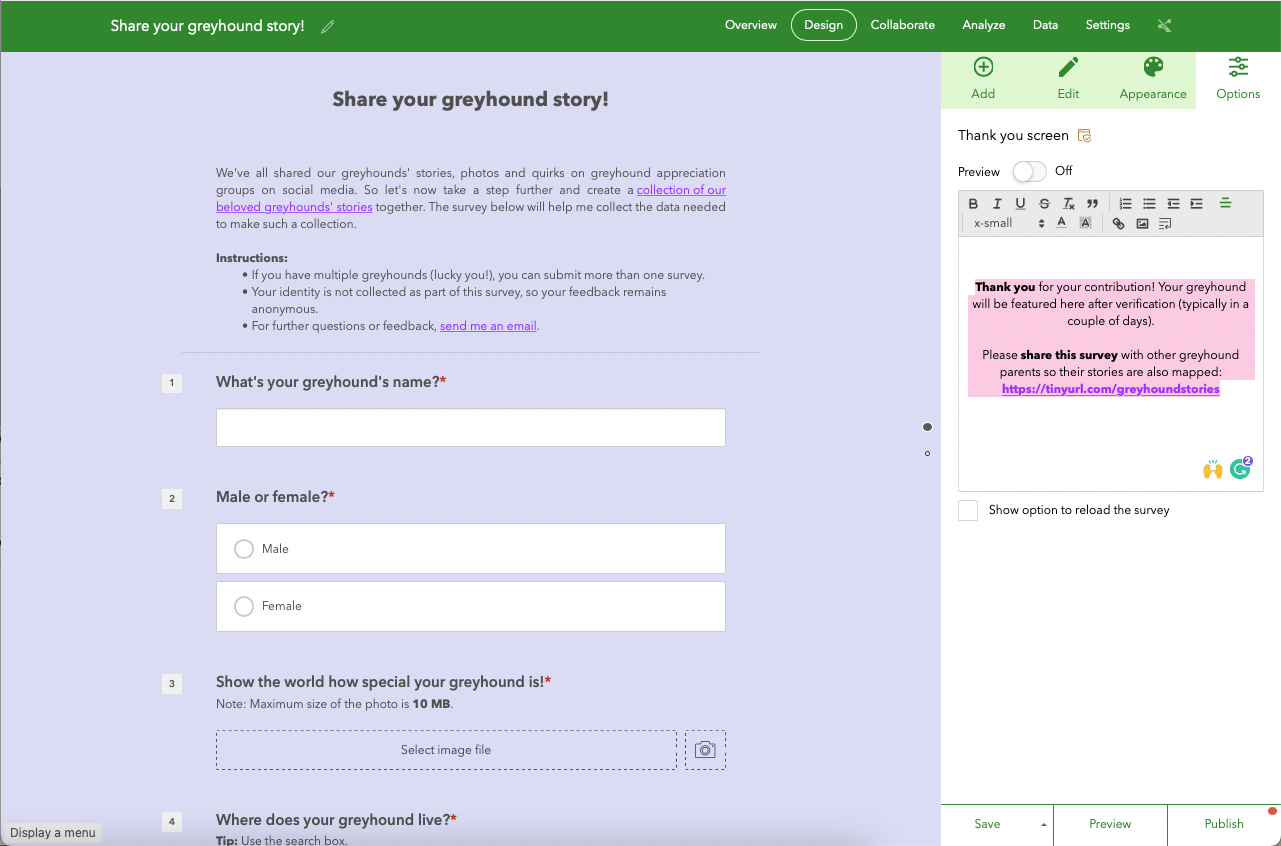
Task: Click the greyhound's name text field
Action: tap(471, 427)
